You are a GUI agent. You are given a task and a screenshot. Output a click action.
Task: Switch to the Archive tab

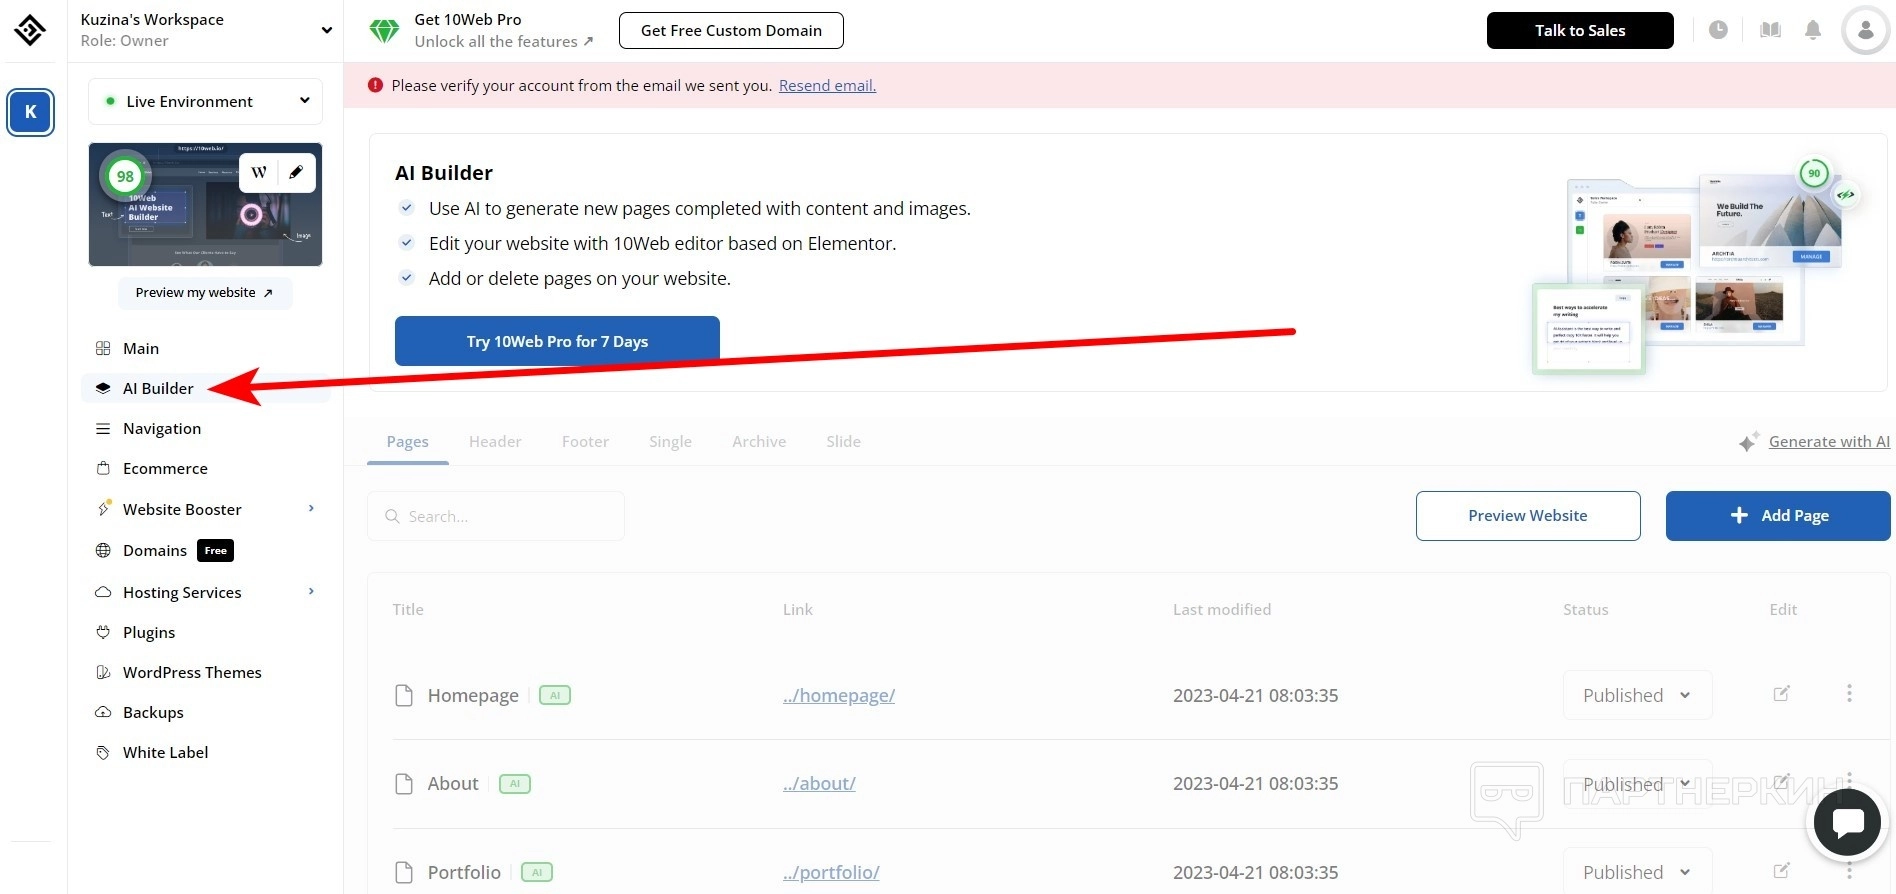tap(759, 441)
